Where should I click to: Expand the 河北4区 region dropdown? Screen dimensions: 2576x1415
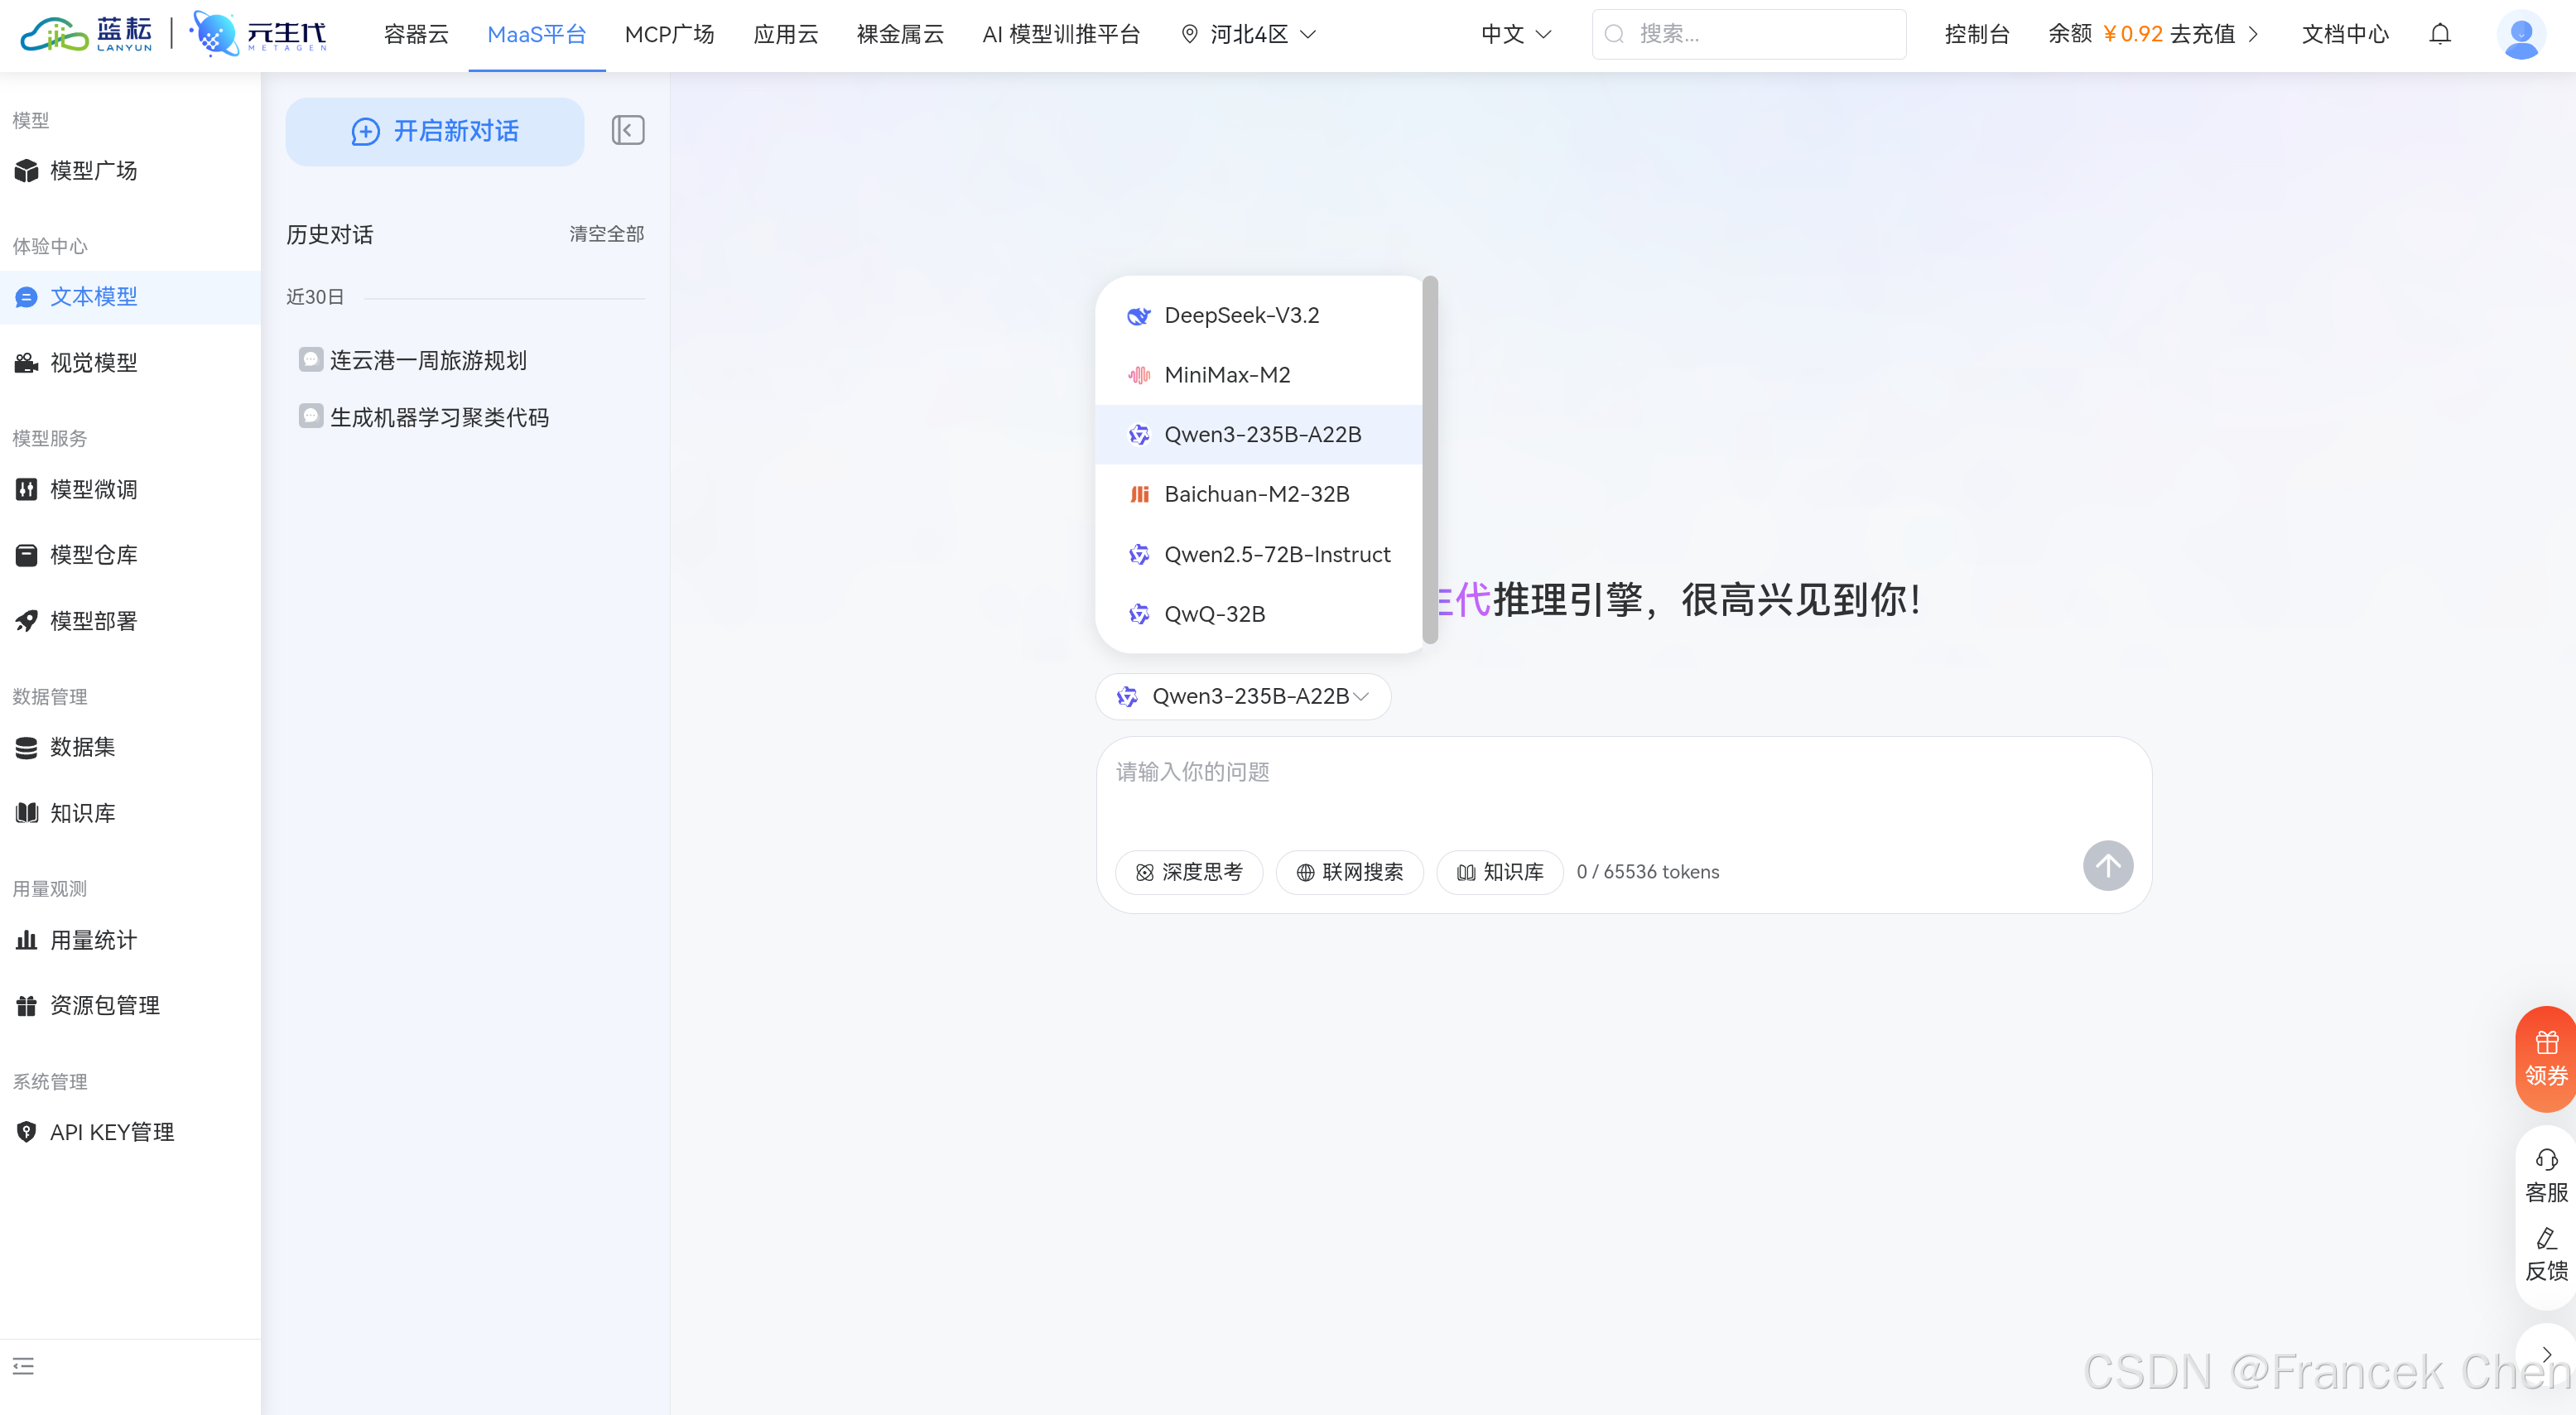point(1248,34)
